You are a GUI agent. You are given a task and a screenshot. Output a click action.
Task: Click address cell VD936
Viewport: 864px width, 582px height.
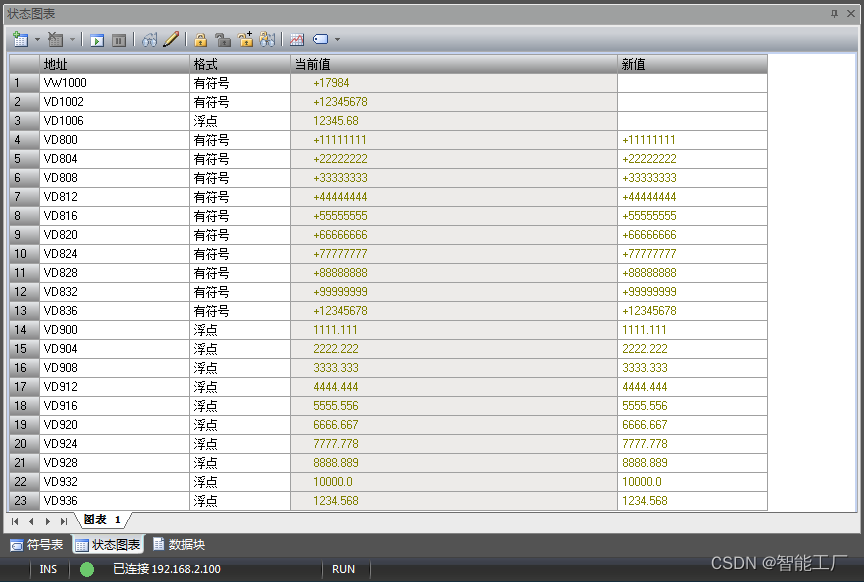114,501
